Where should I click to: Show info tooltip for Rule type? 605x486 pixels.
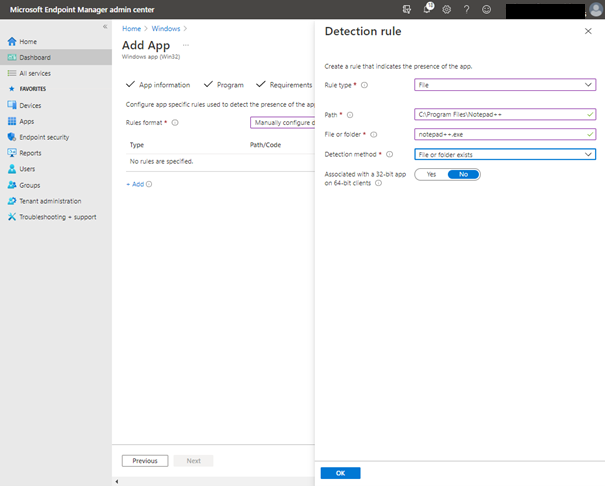[x=364, y=85]
